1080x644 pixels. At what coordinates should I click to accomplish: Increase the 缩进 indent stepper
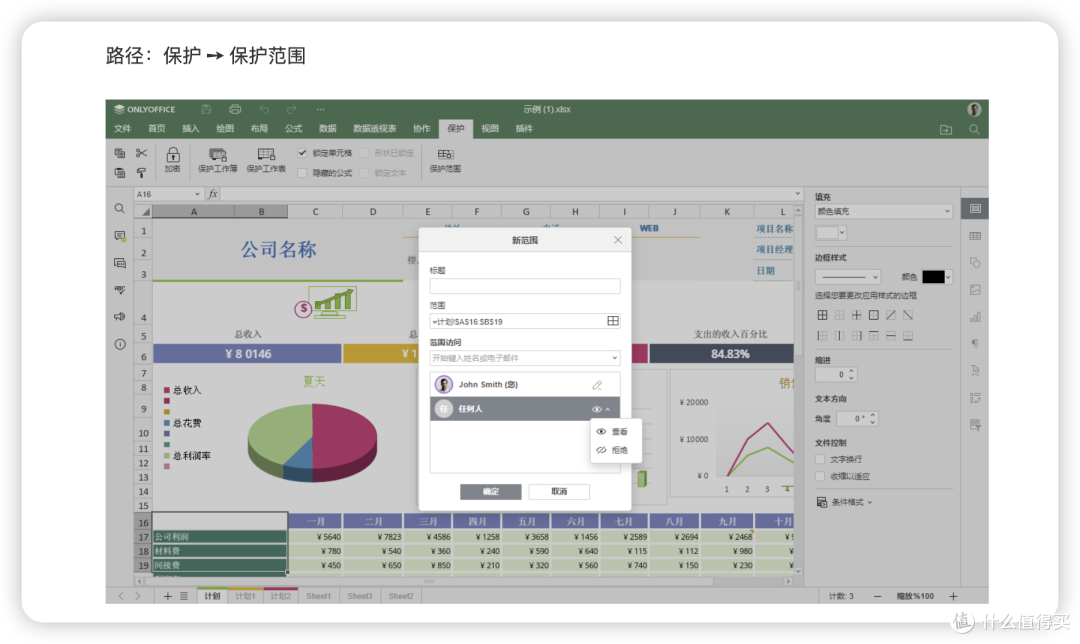tap(852, 371)
